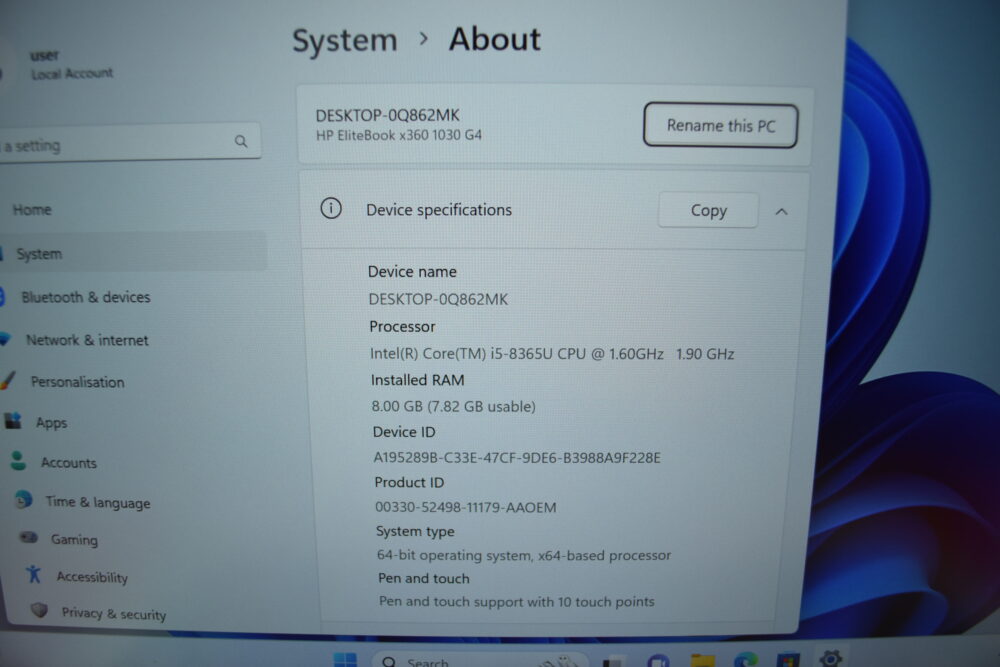
Task: Open Microsoft Edge from the taskbar
Action: pos(746,660)
